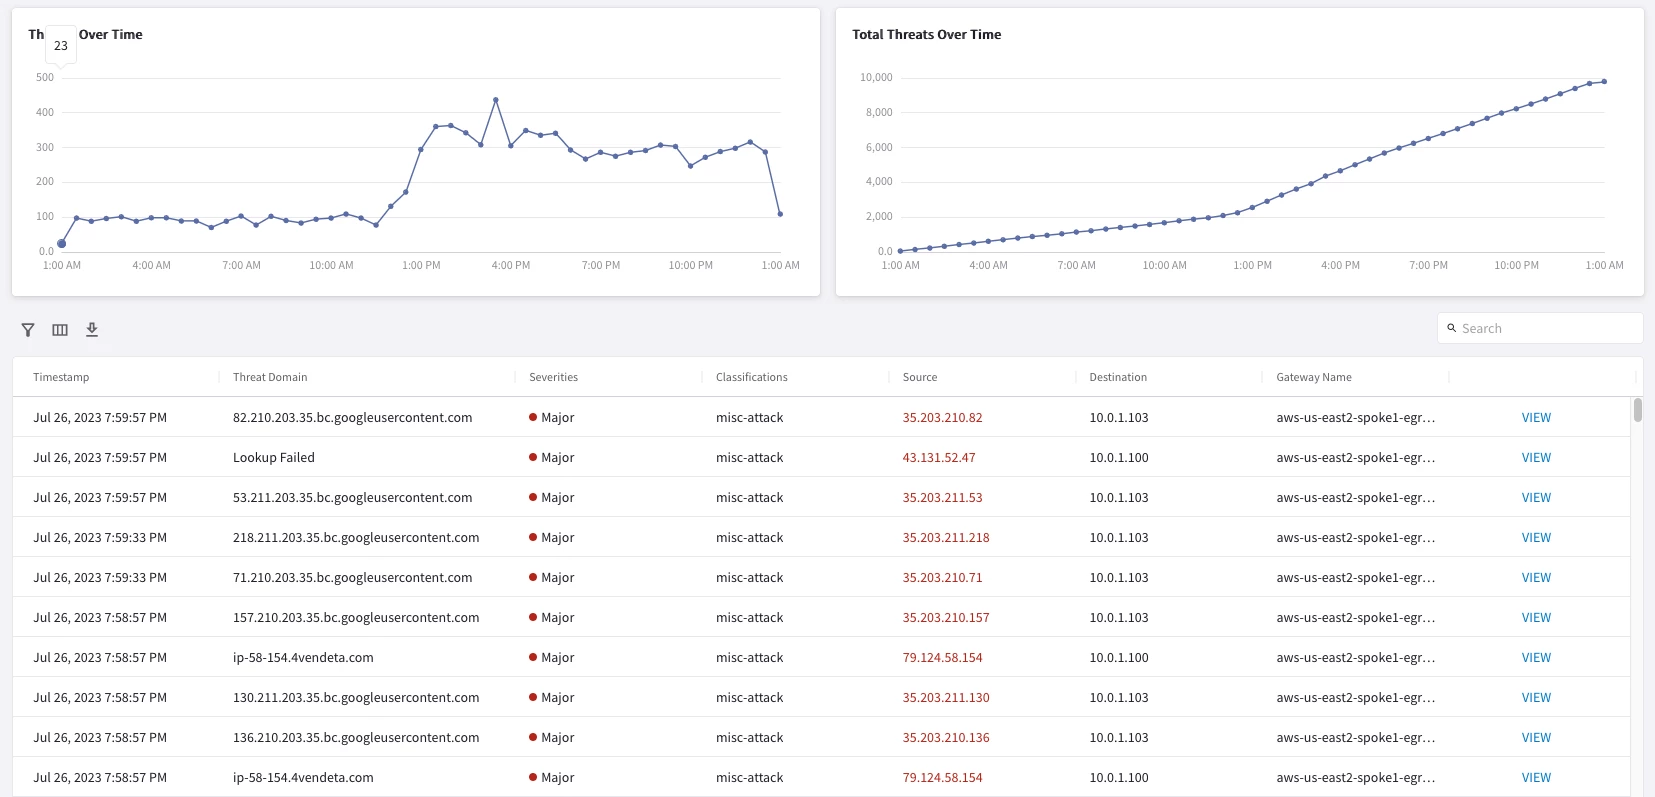Click the Gateway Name column header
1655x797 pixels.
[x=1314, y=377]
